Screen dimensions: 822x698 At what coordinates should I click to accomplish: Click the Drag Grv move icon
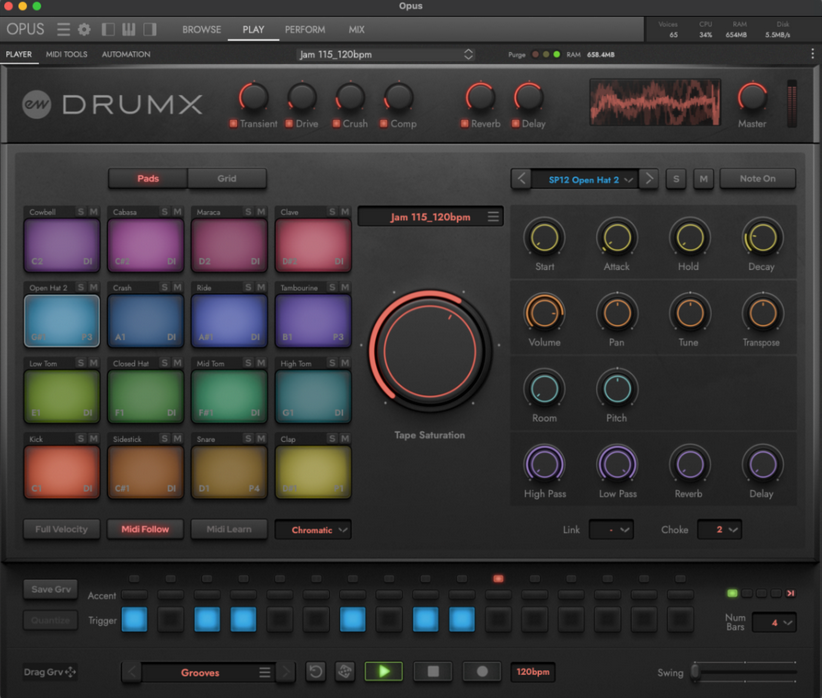pos(70,672)
